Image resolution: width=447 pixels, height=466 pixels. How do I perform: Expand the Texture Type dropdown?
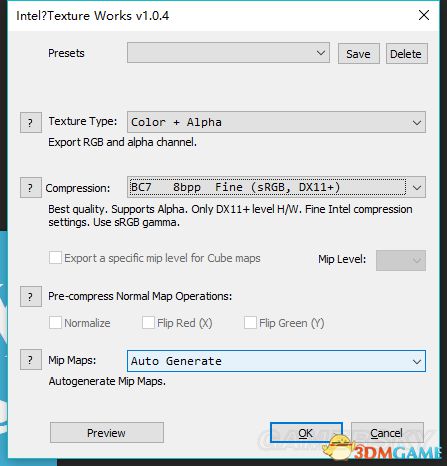point(276,122)
